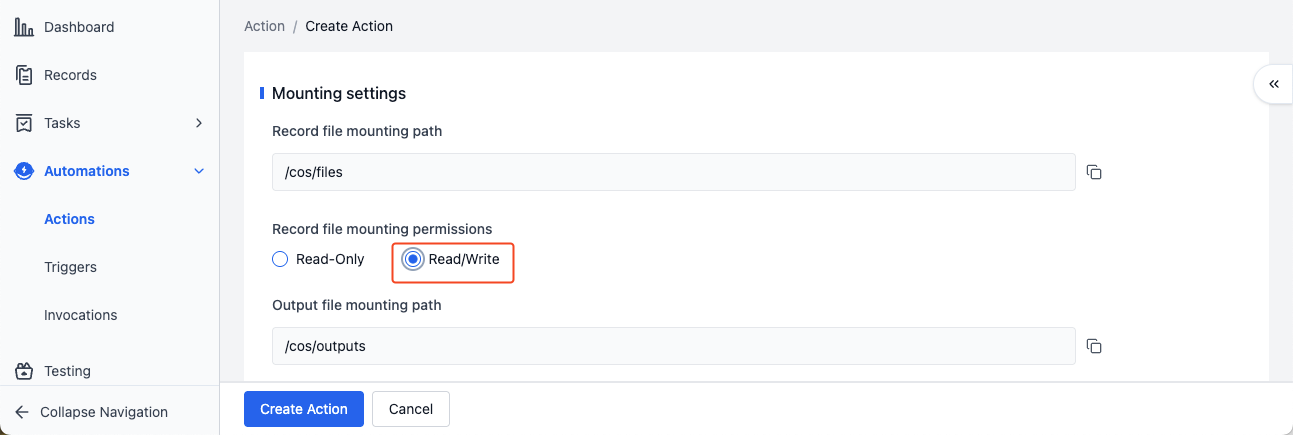The image size is (1293, 435).
Task: Select the Read/Write permission radio
Action: (x=412, y=259)
